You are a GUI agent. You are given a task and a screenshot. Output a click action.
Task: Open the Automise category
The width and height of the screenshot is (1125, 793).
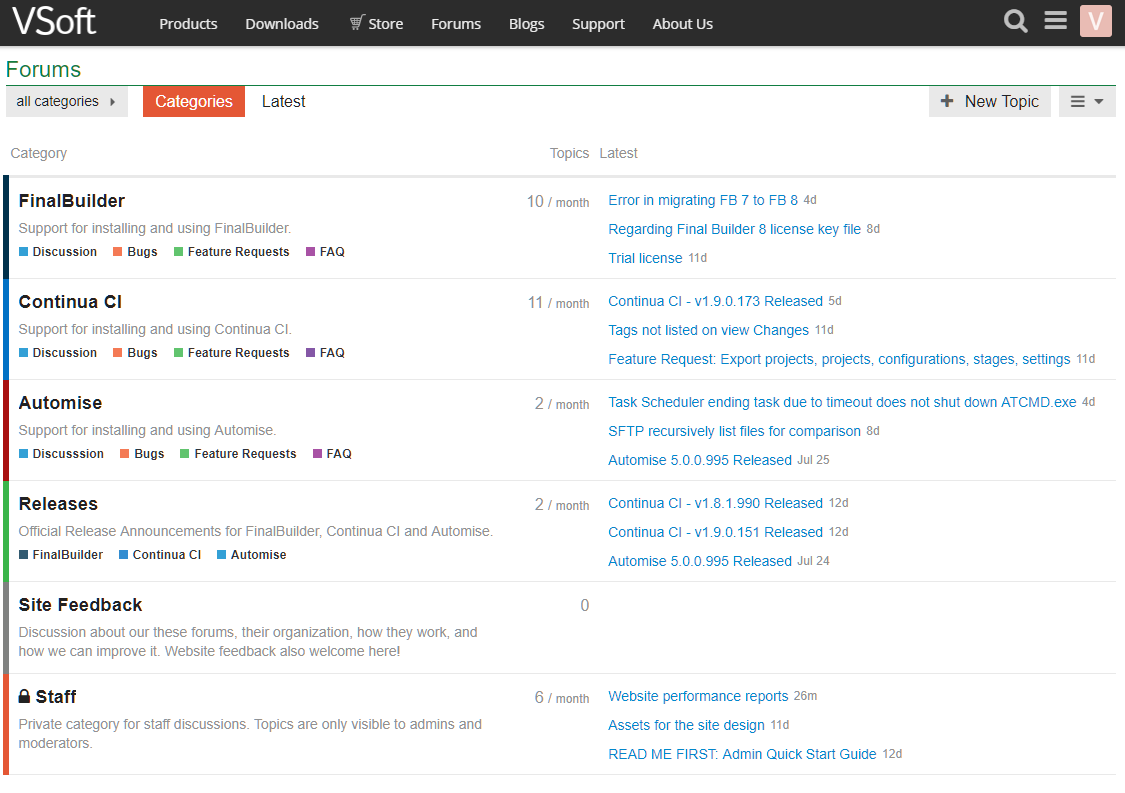click(60, 403)
